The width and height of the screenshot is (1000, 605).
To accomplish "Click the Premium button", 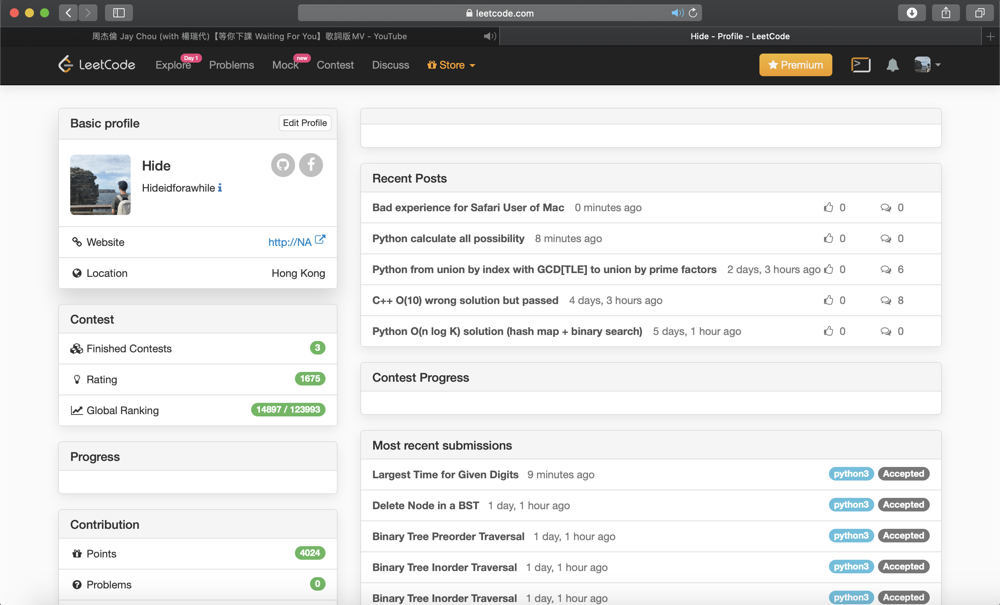I will tap(795, 64).
